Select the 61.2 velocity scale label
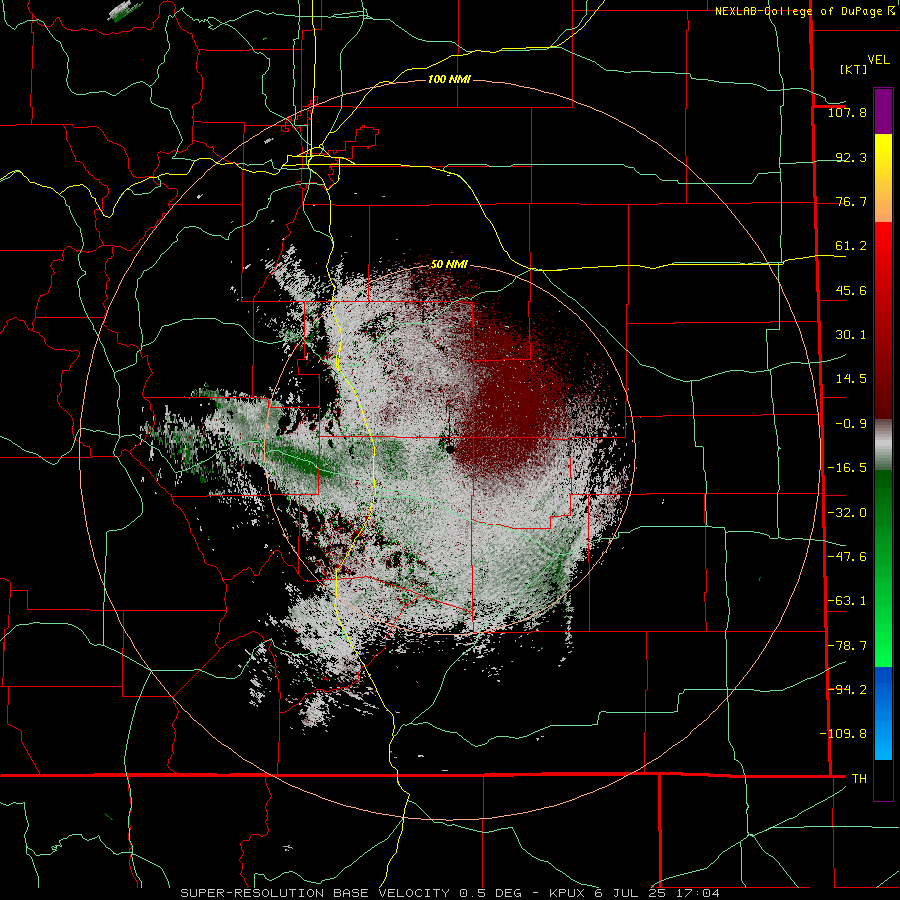 point(851,246)
